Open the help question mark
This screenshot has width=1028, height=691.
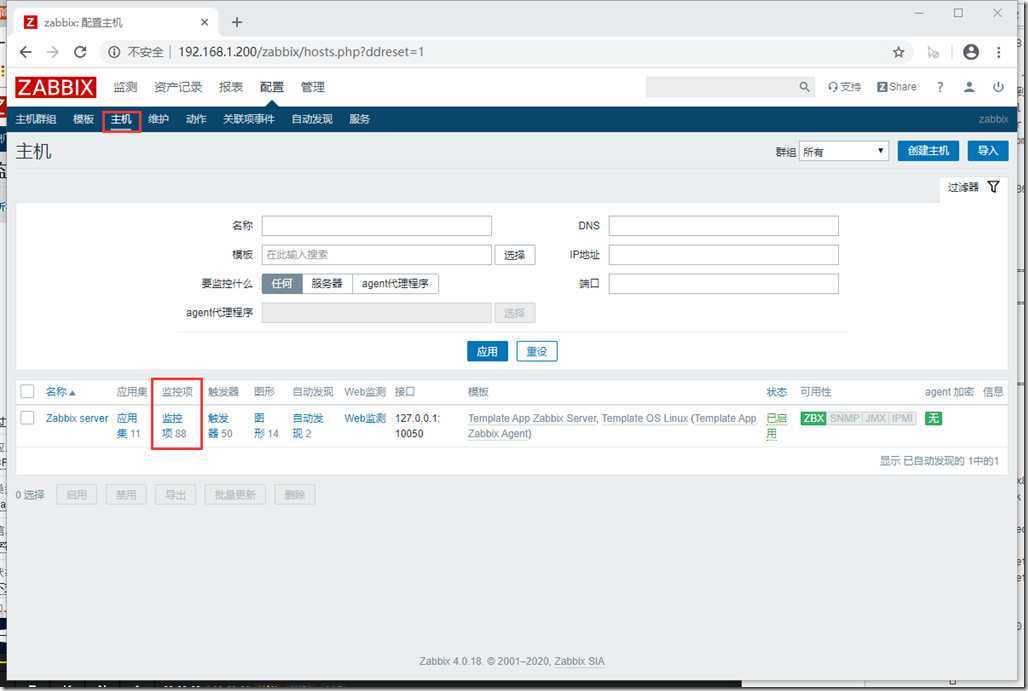click(x=940, y=87)
